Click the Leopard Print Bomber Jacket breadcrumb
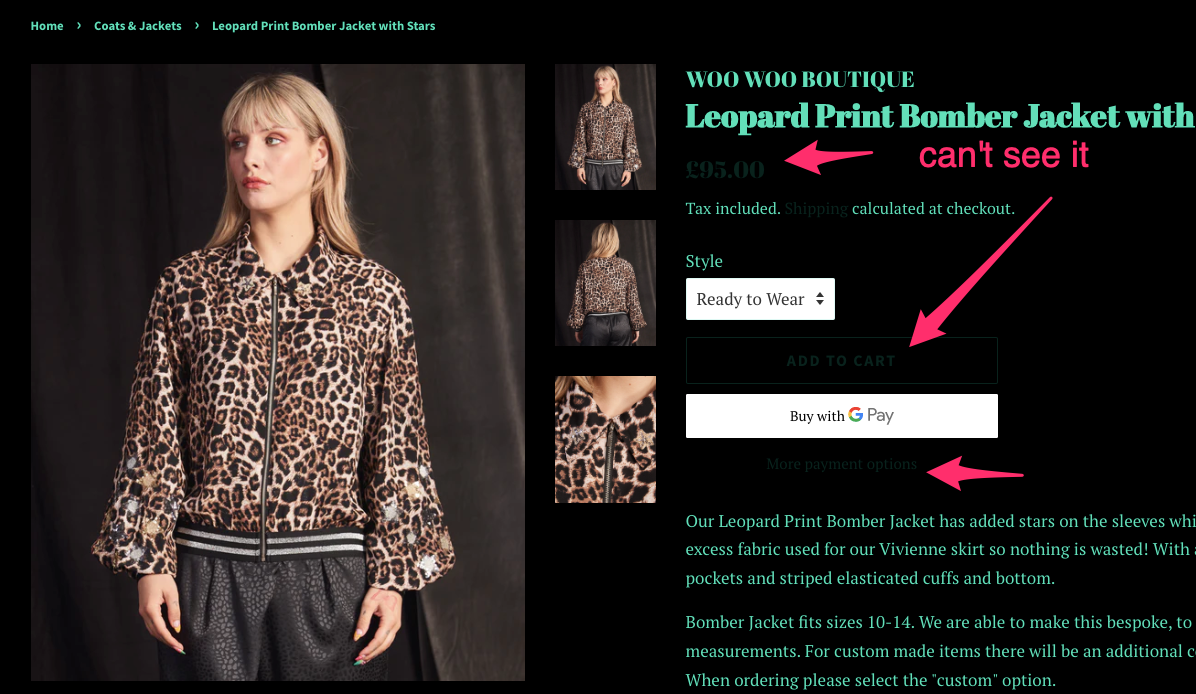Screen dimensions: 1196x694 [323, 26]
